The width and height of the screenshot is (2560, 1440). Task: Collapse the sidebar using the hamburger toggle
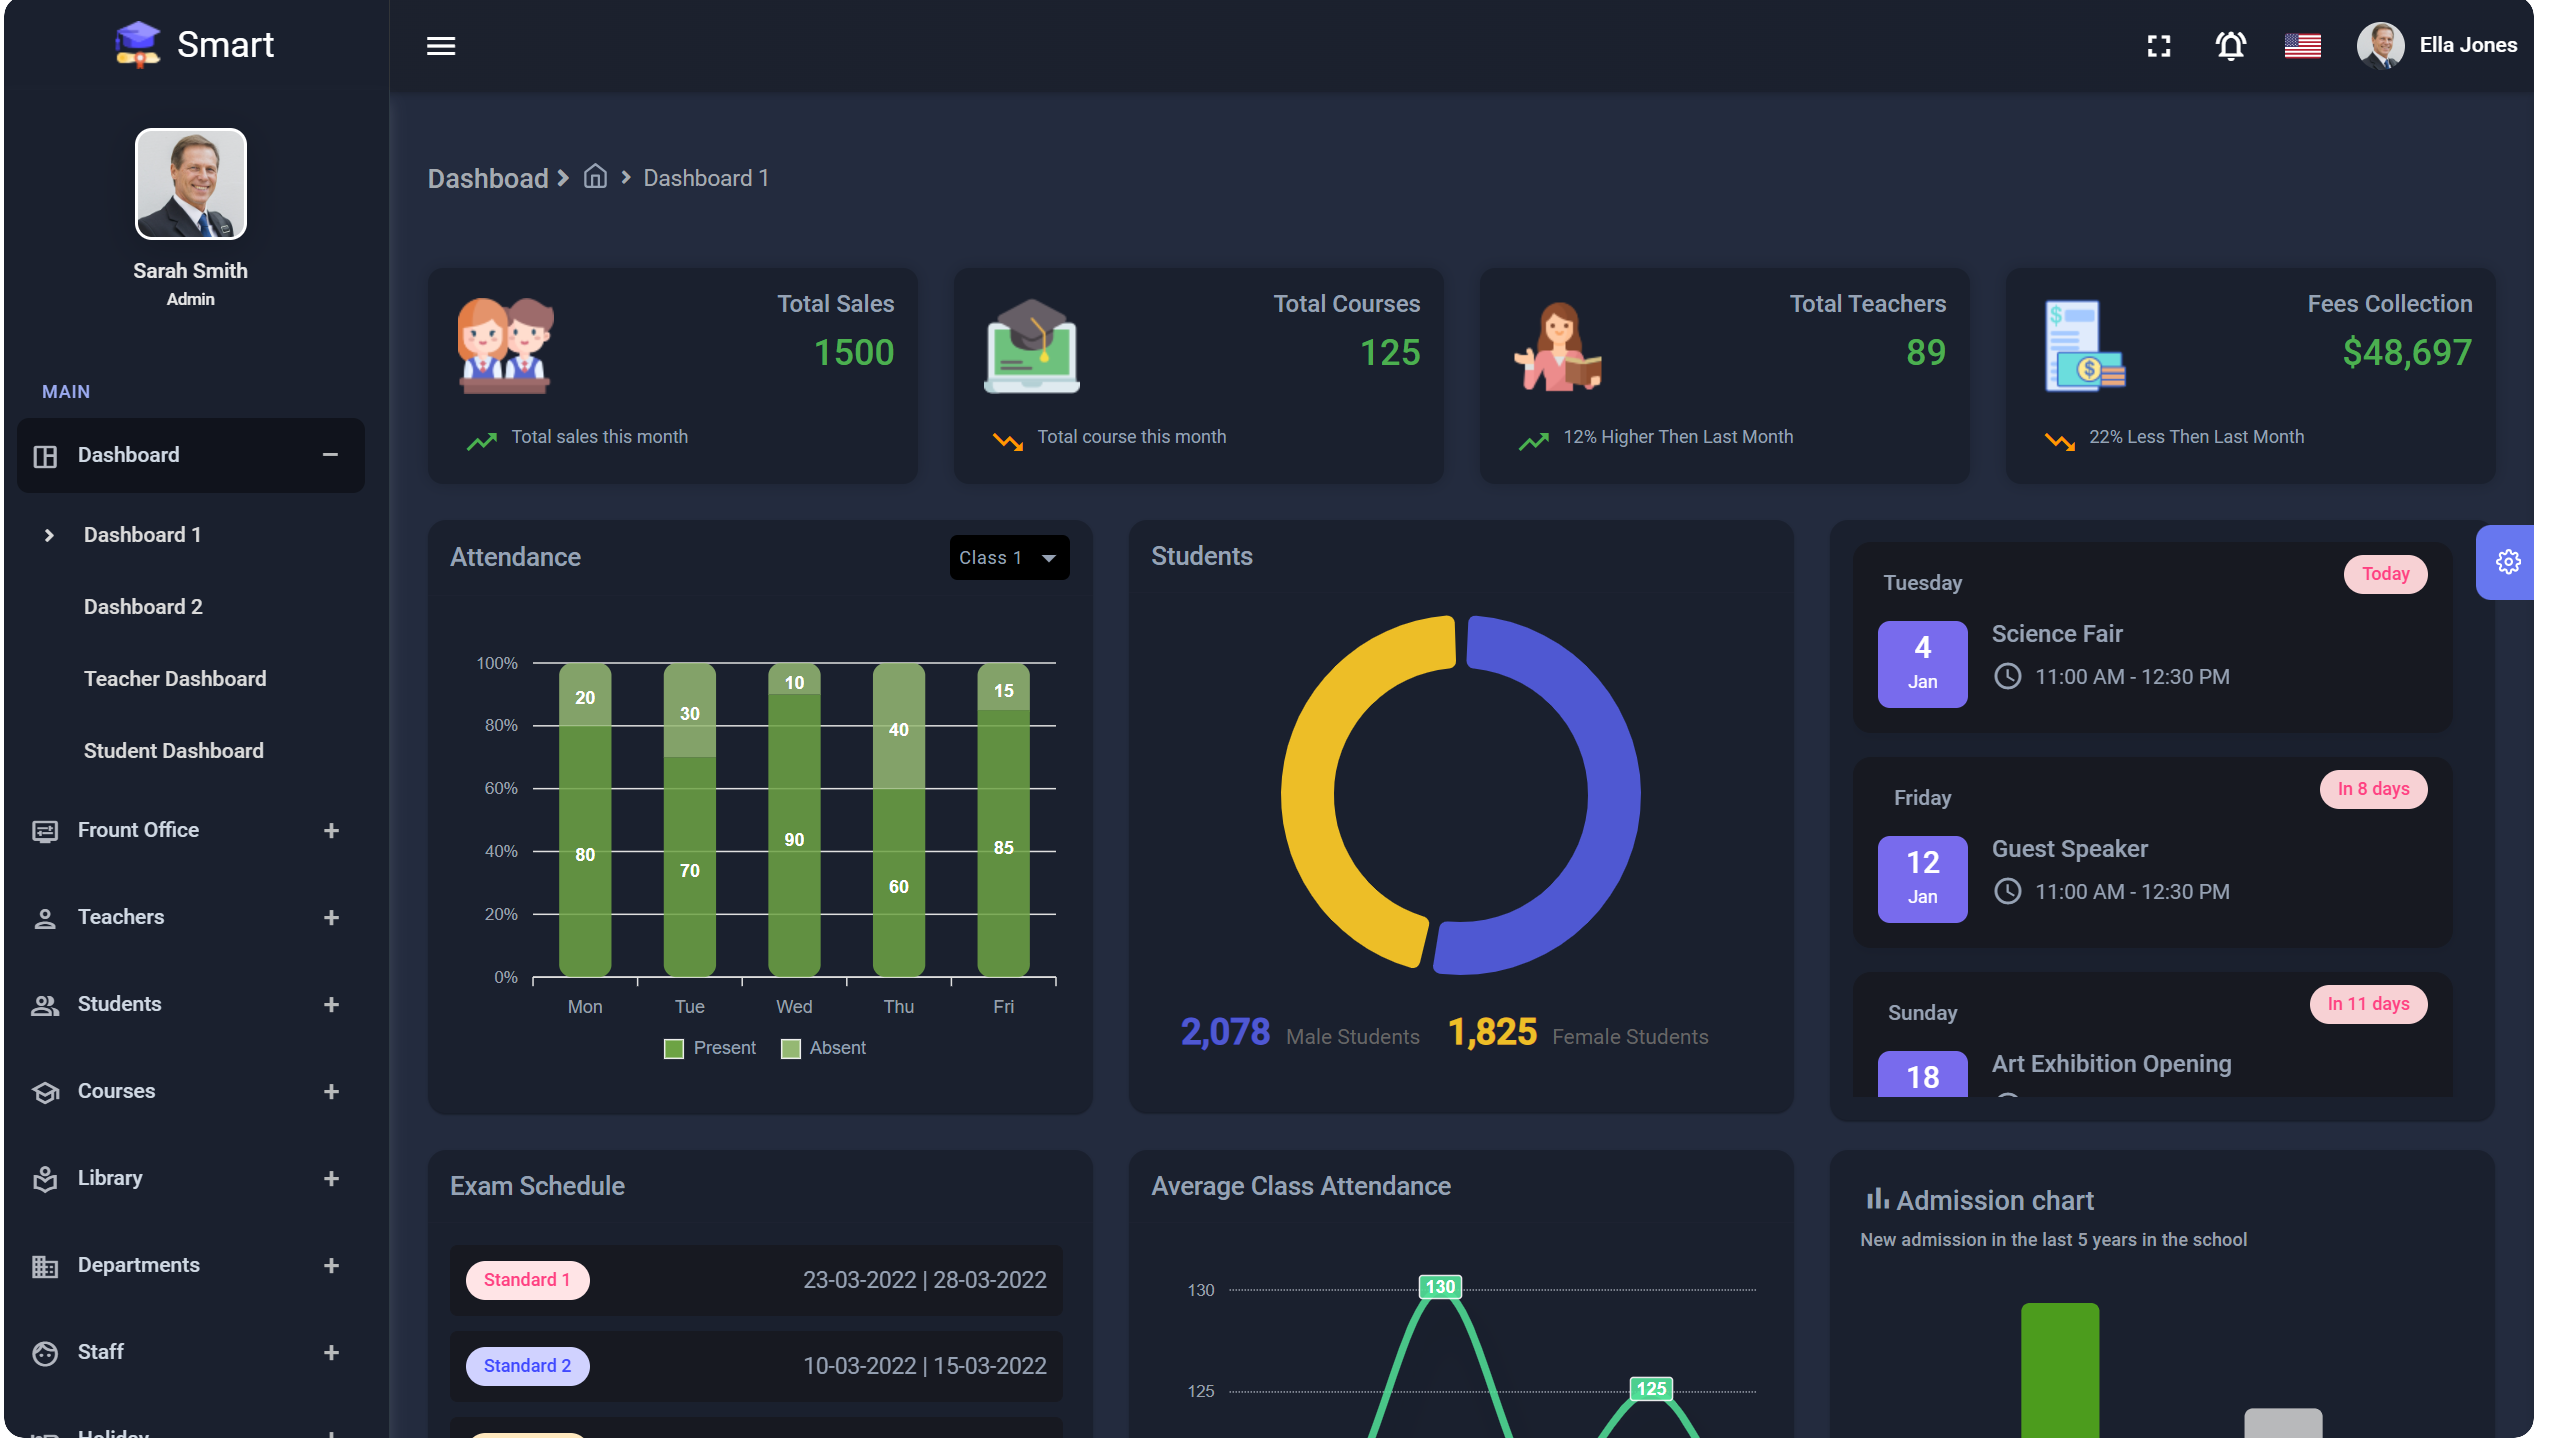[x=441, y=46]
